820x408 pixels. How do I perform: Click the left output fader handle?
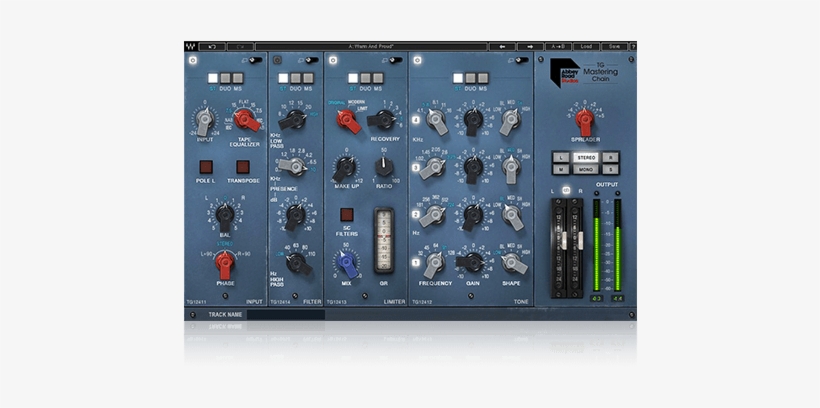[564, 240]
